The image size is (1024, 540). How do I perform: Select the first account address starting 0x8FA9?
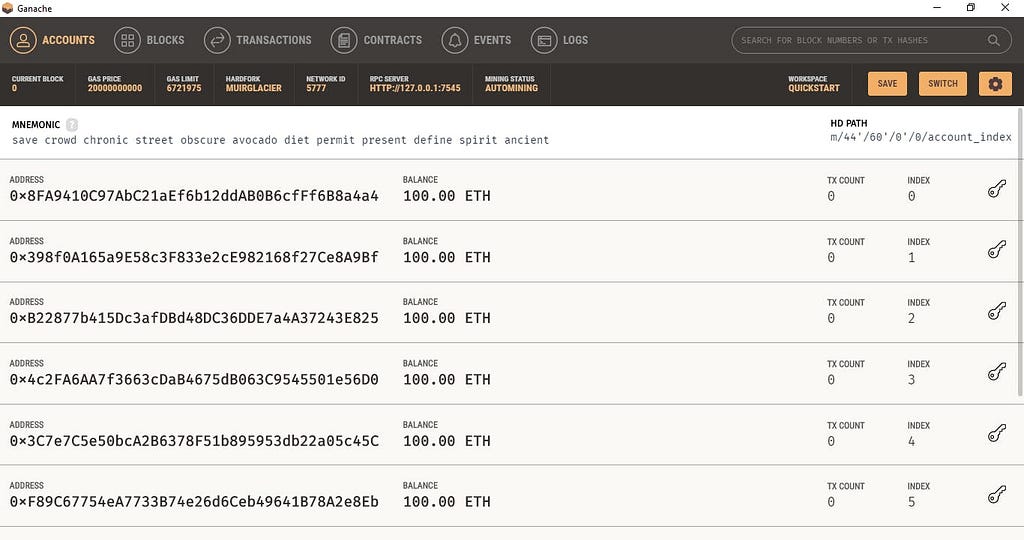tap(194, 196)
